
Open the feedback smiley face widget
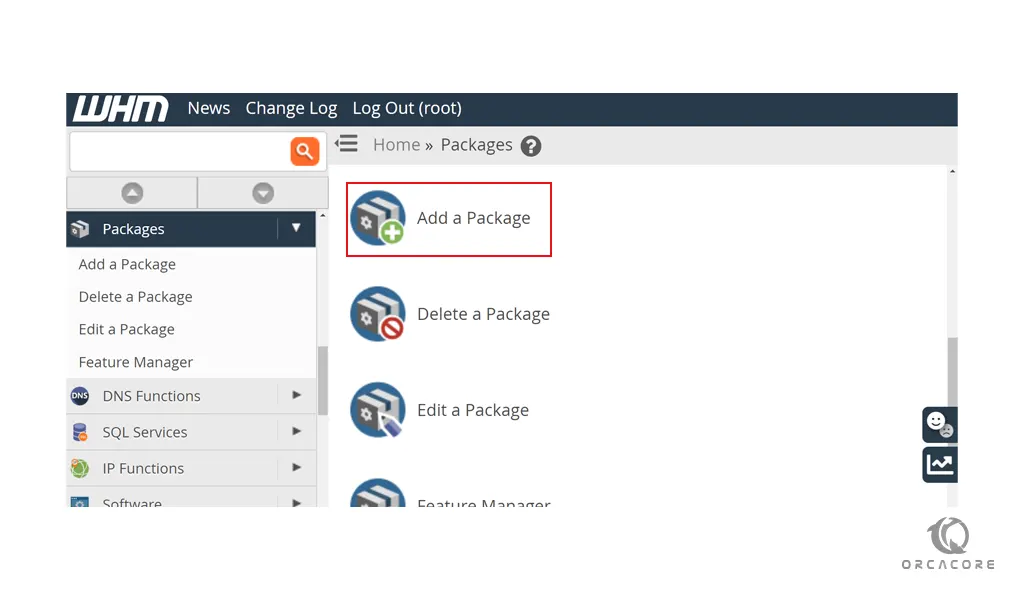point(940,424)
